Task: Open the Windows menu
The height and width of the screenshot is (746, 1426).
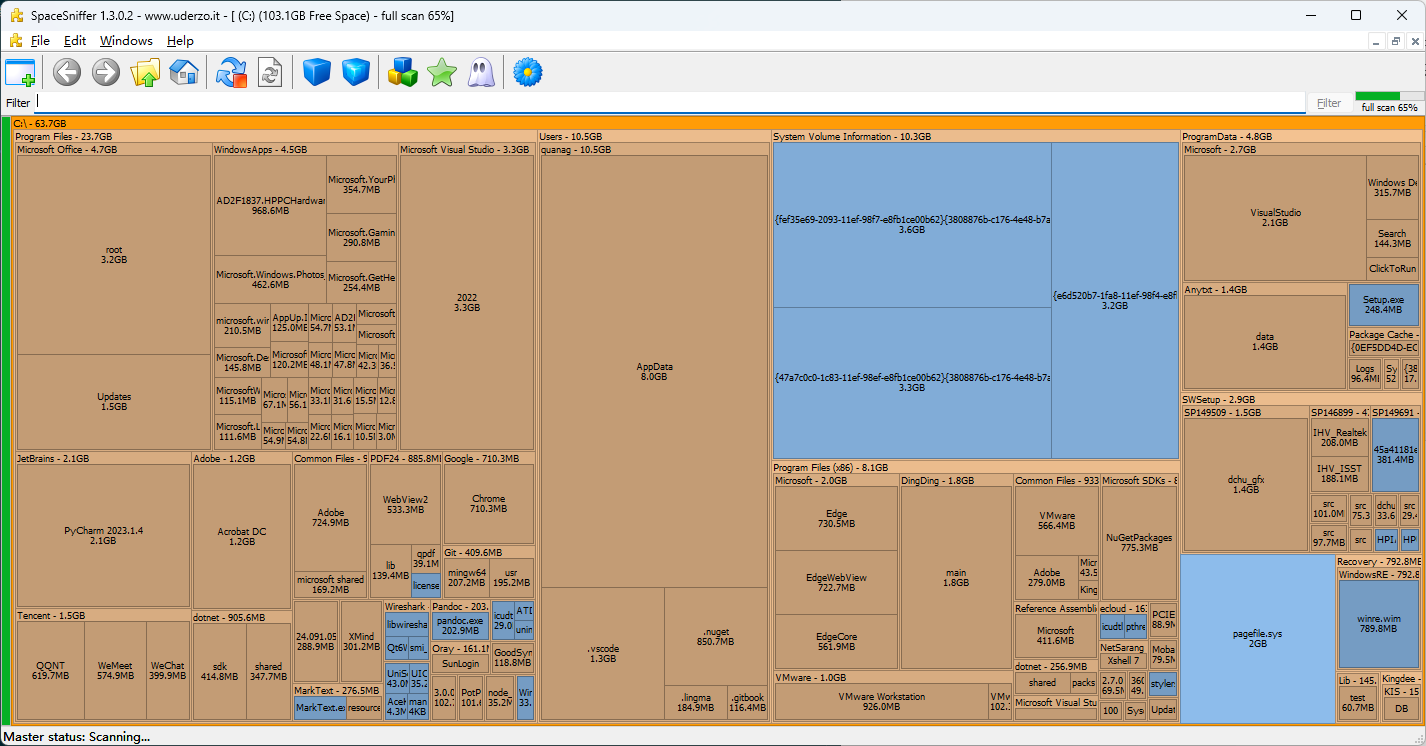Action: [126, 41]
